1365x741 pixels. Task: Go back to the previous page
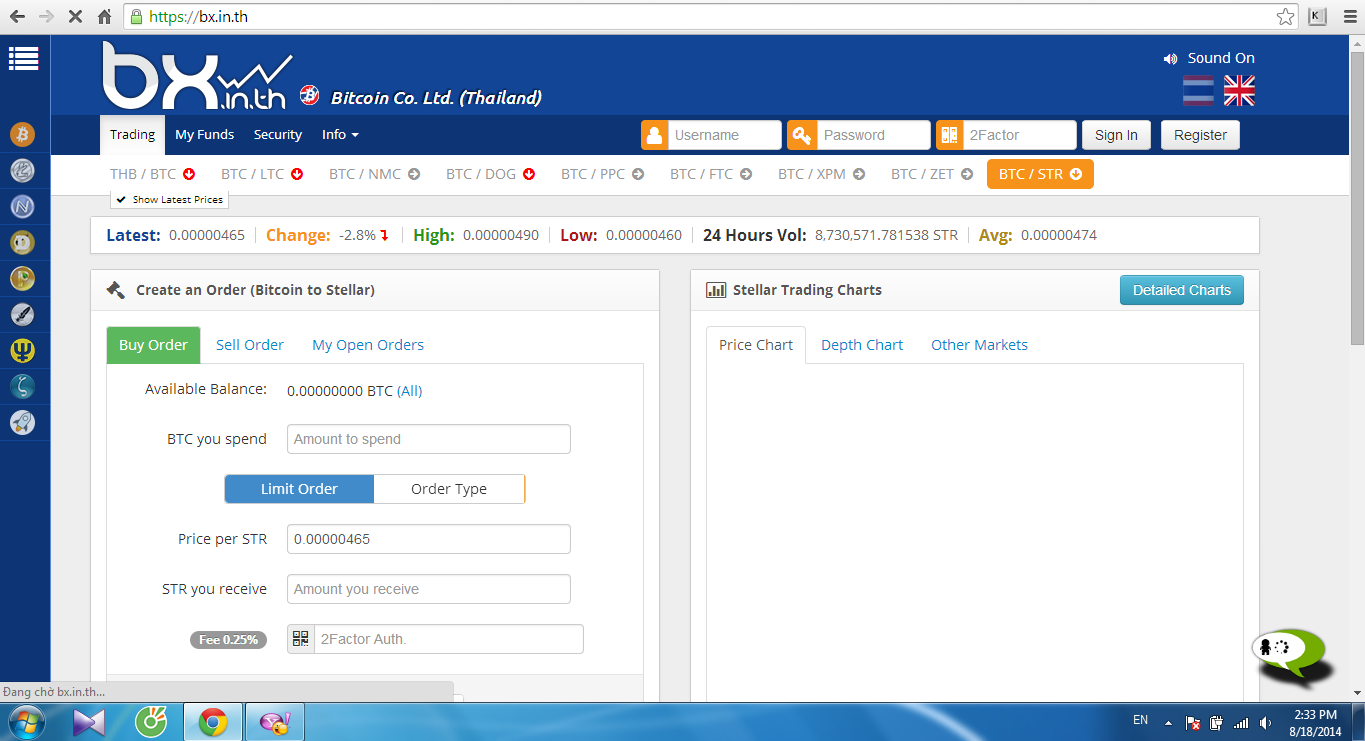[x=17, y=17]
